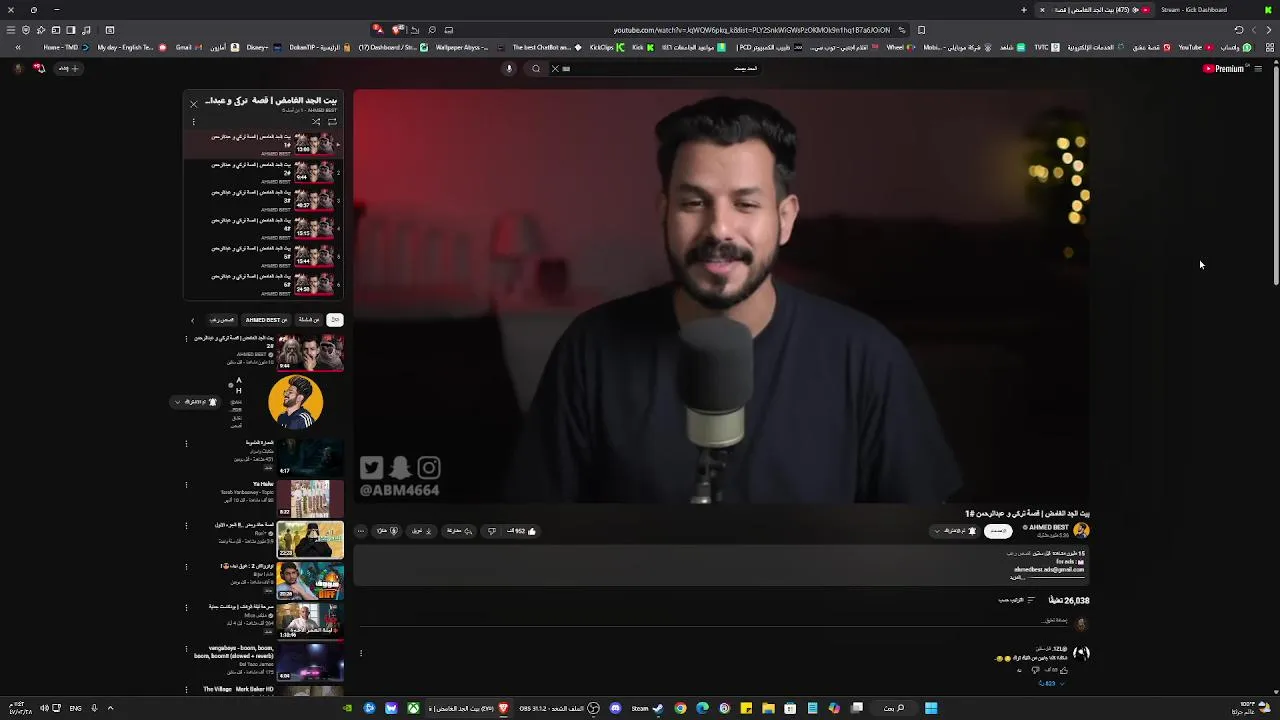Open comments sort by dropdown
1280x720 pixels.
(1018, 600)
